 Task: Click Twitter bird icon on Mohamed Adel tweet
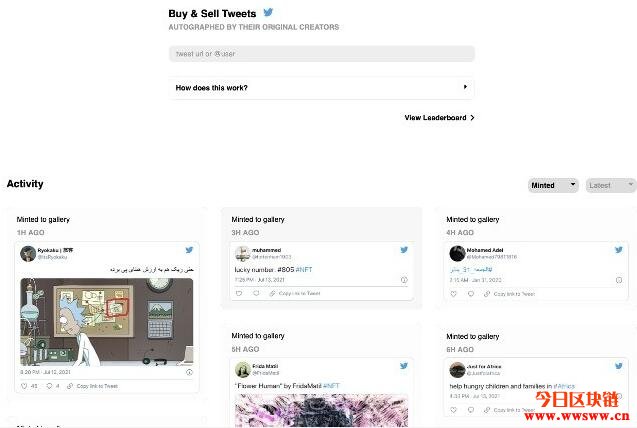point(618,250)
